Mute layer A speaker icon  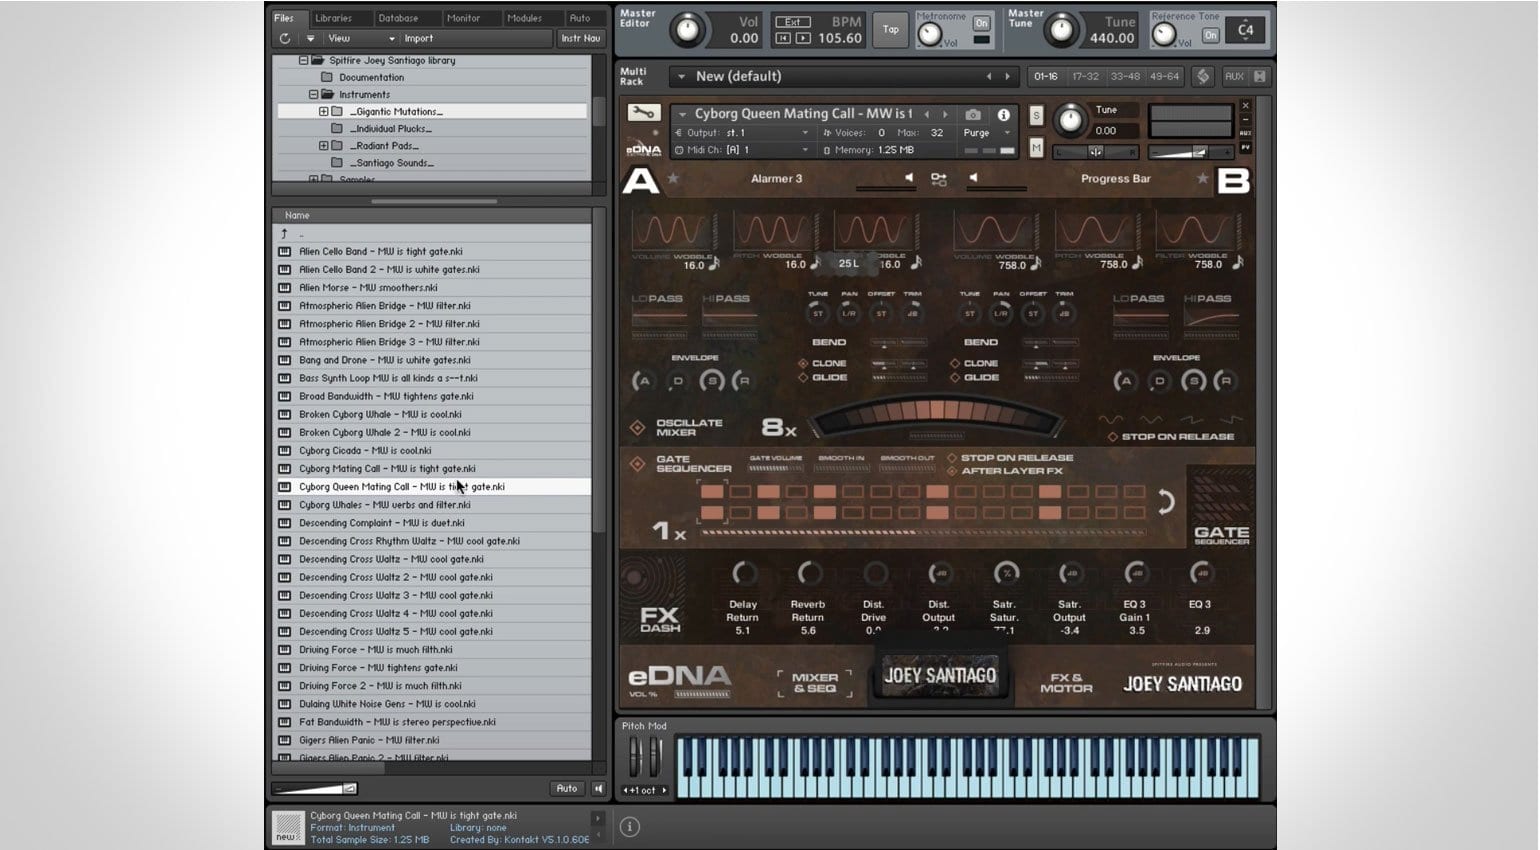click(x=909, y=178)
